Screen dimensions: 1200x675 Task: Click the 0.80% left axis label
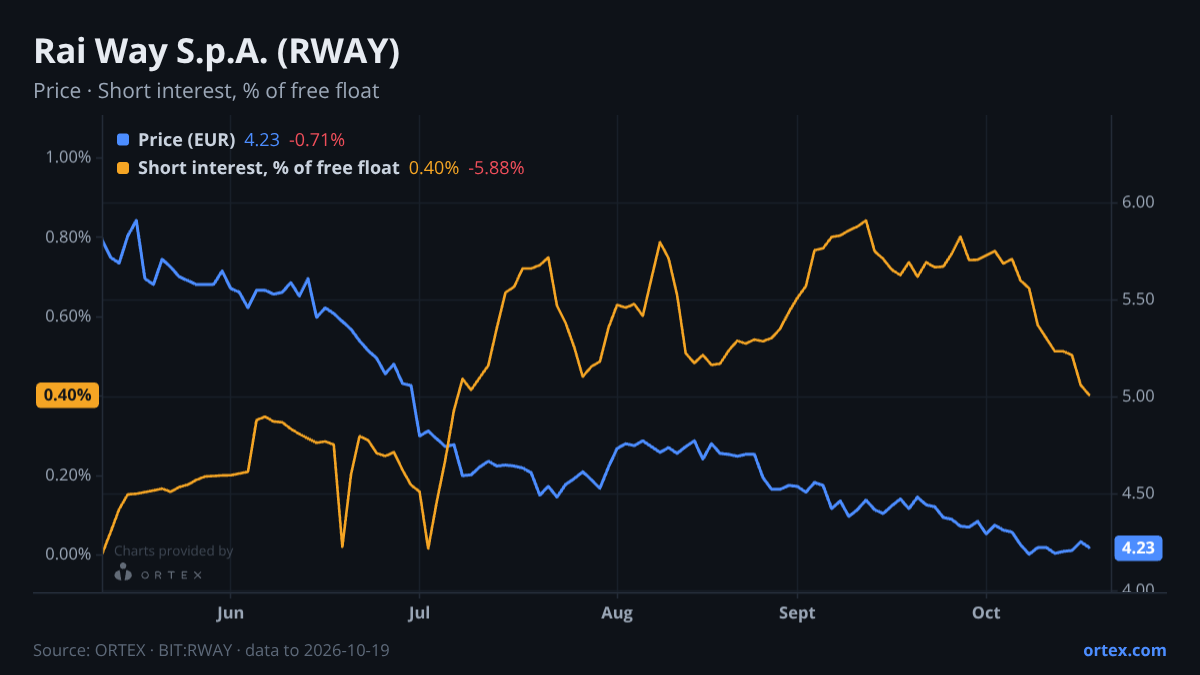[69, 237]
